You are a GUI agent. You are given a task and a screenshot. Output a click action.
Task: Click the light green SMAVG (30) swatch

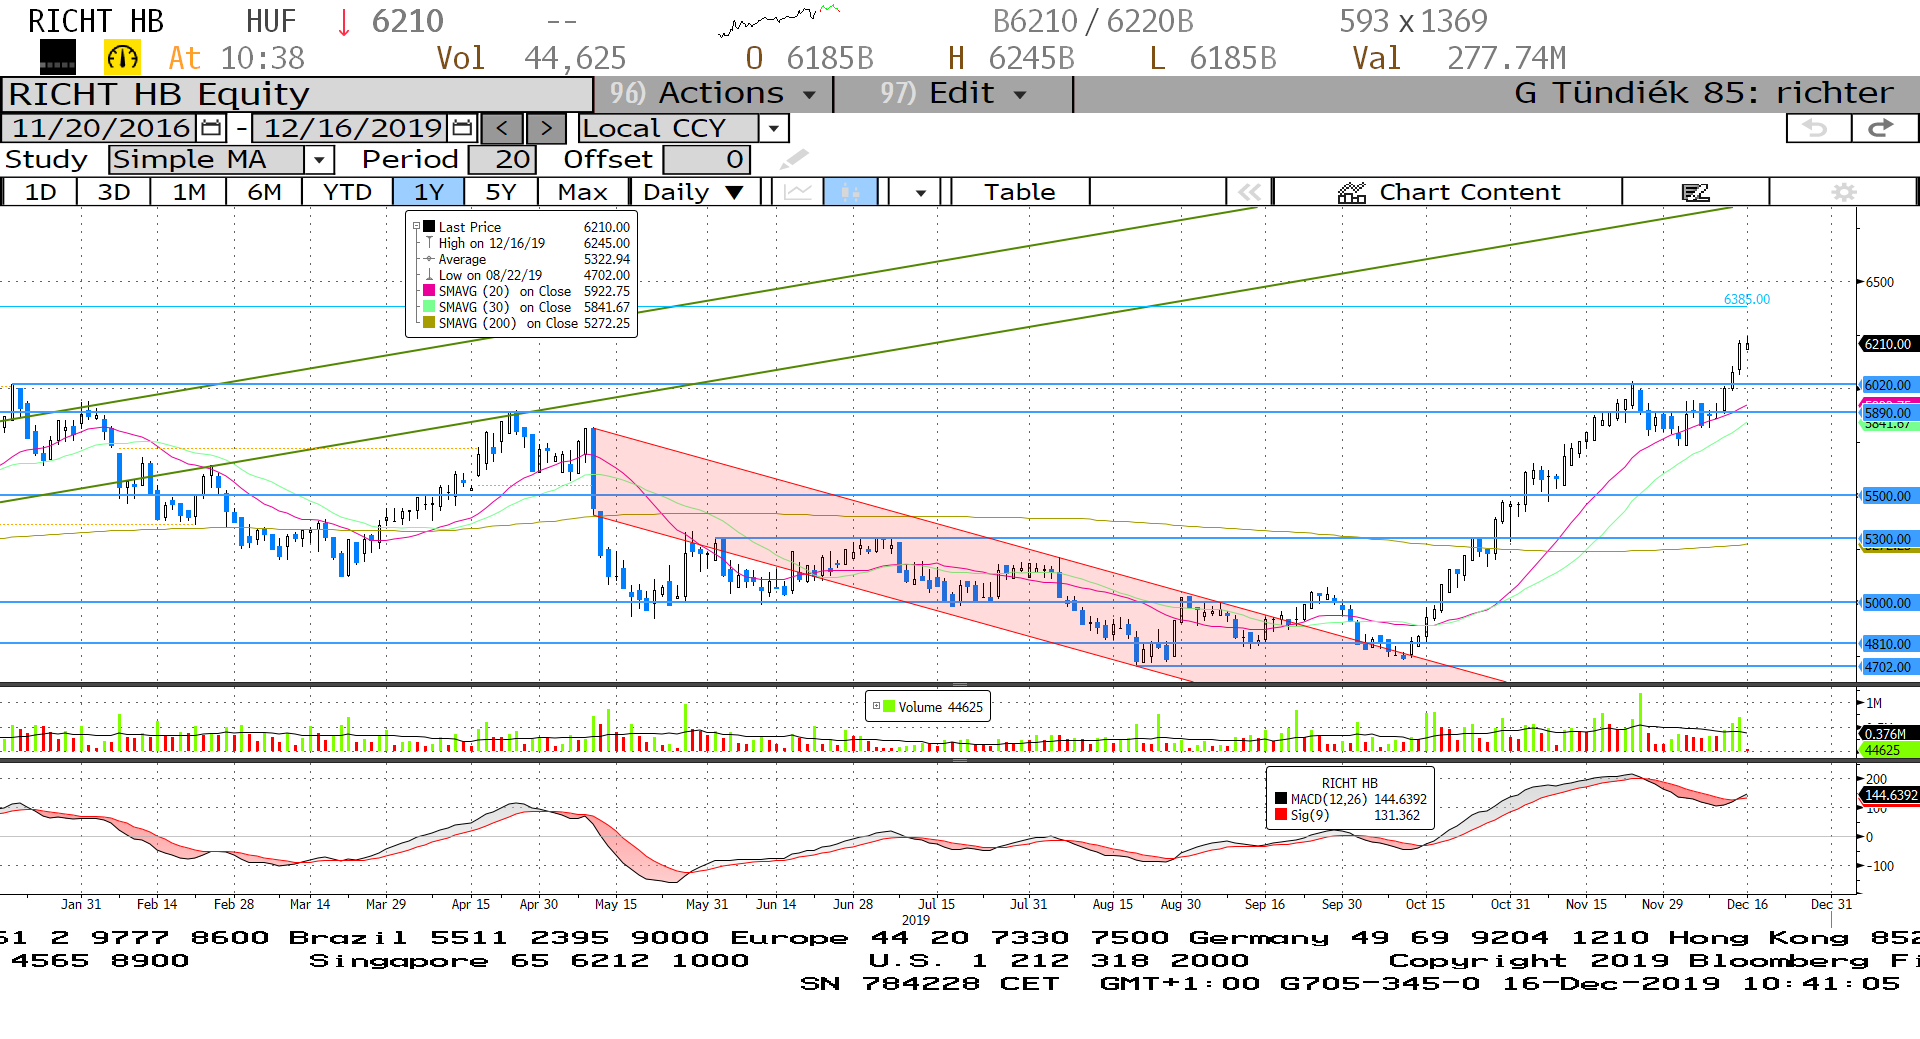coord(429,307)
